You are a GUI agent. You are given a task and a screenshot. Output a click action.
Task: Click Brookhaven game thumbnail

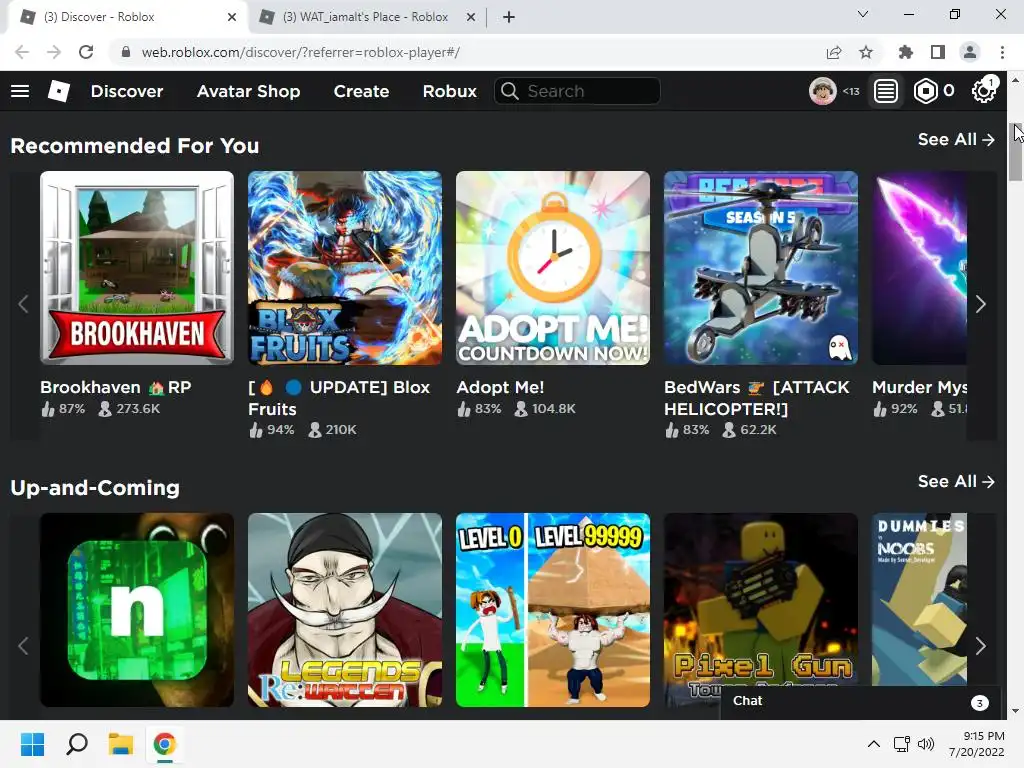[x=137, y=268]
